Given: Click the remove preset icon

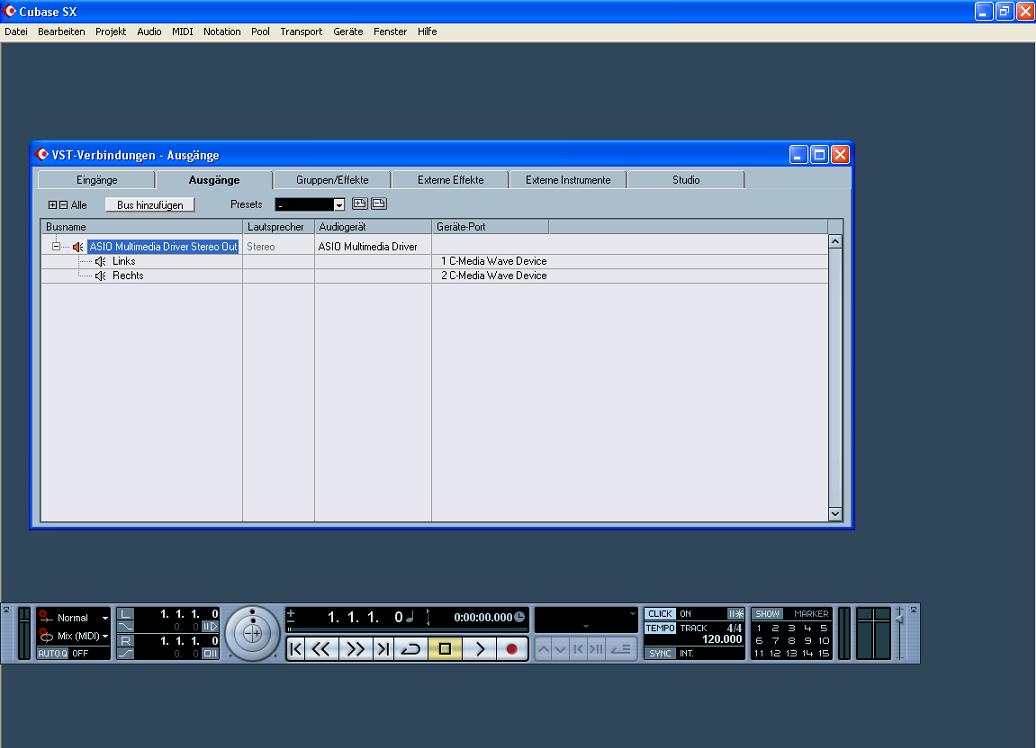Looking at the screenshot, I should point(379,204).
